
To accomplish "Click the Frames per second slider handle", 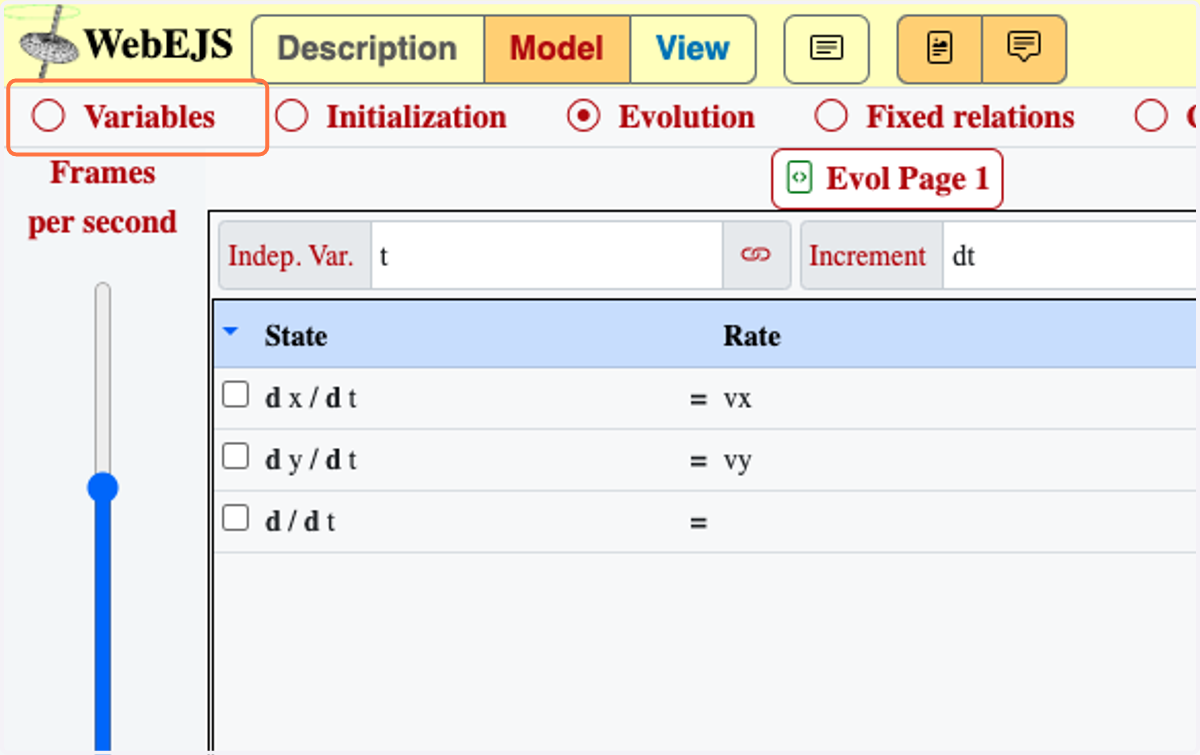I will click(102, 488).
